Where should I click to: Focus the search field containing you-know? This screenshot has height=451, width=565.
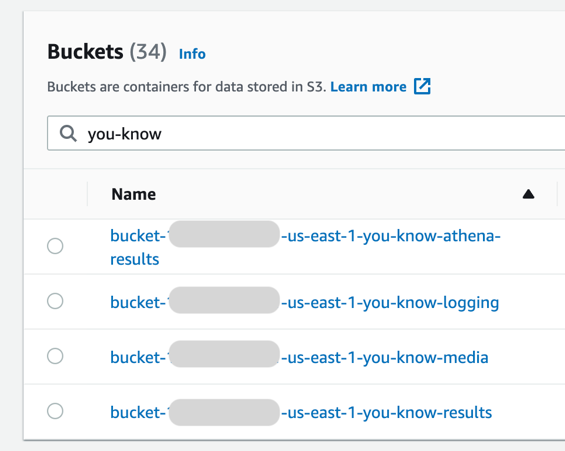pos(306,133)
